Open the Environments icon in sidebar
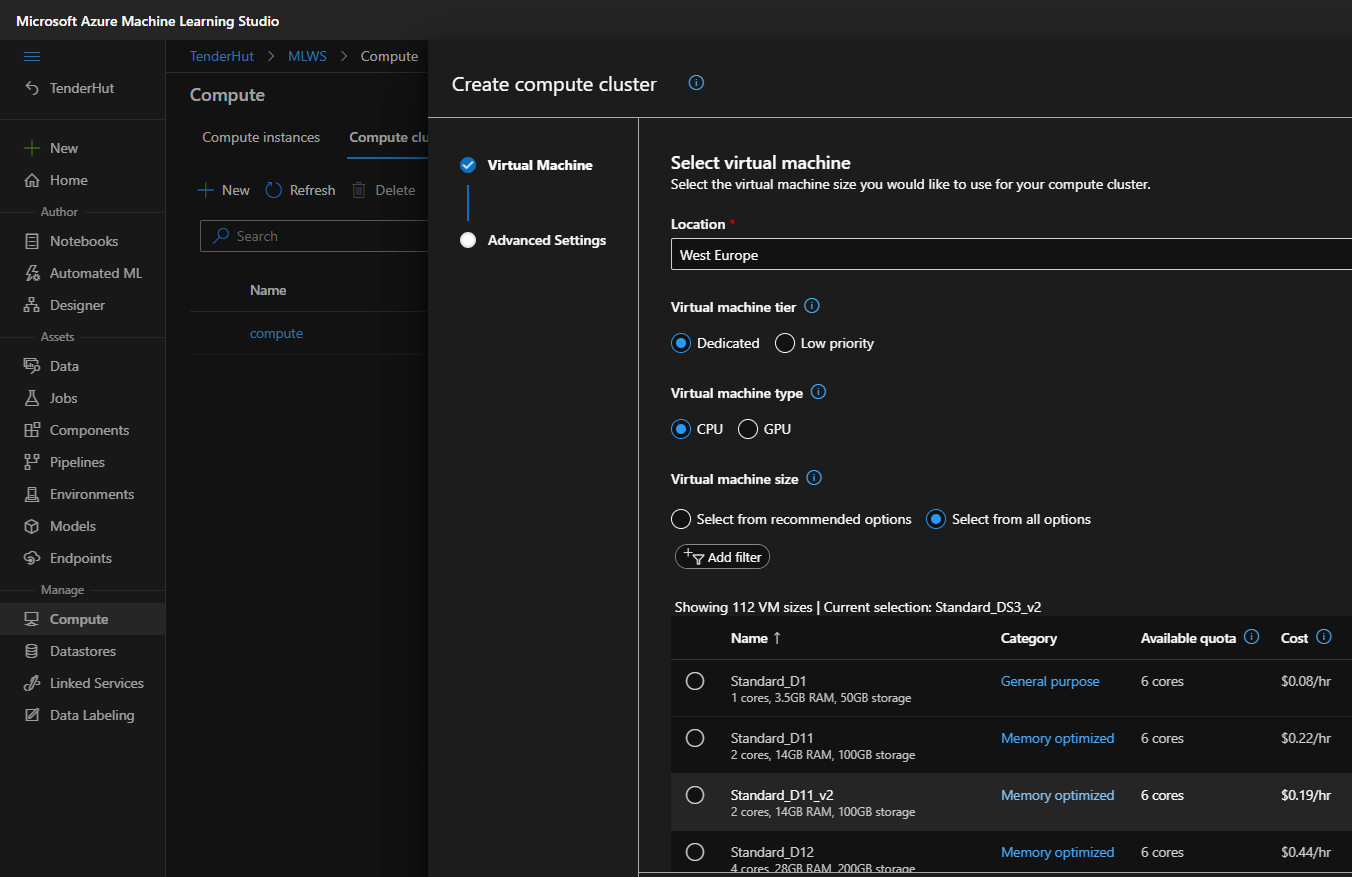The image size is (1352, 877). (x=32, y=494)
